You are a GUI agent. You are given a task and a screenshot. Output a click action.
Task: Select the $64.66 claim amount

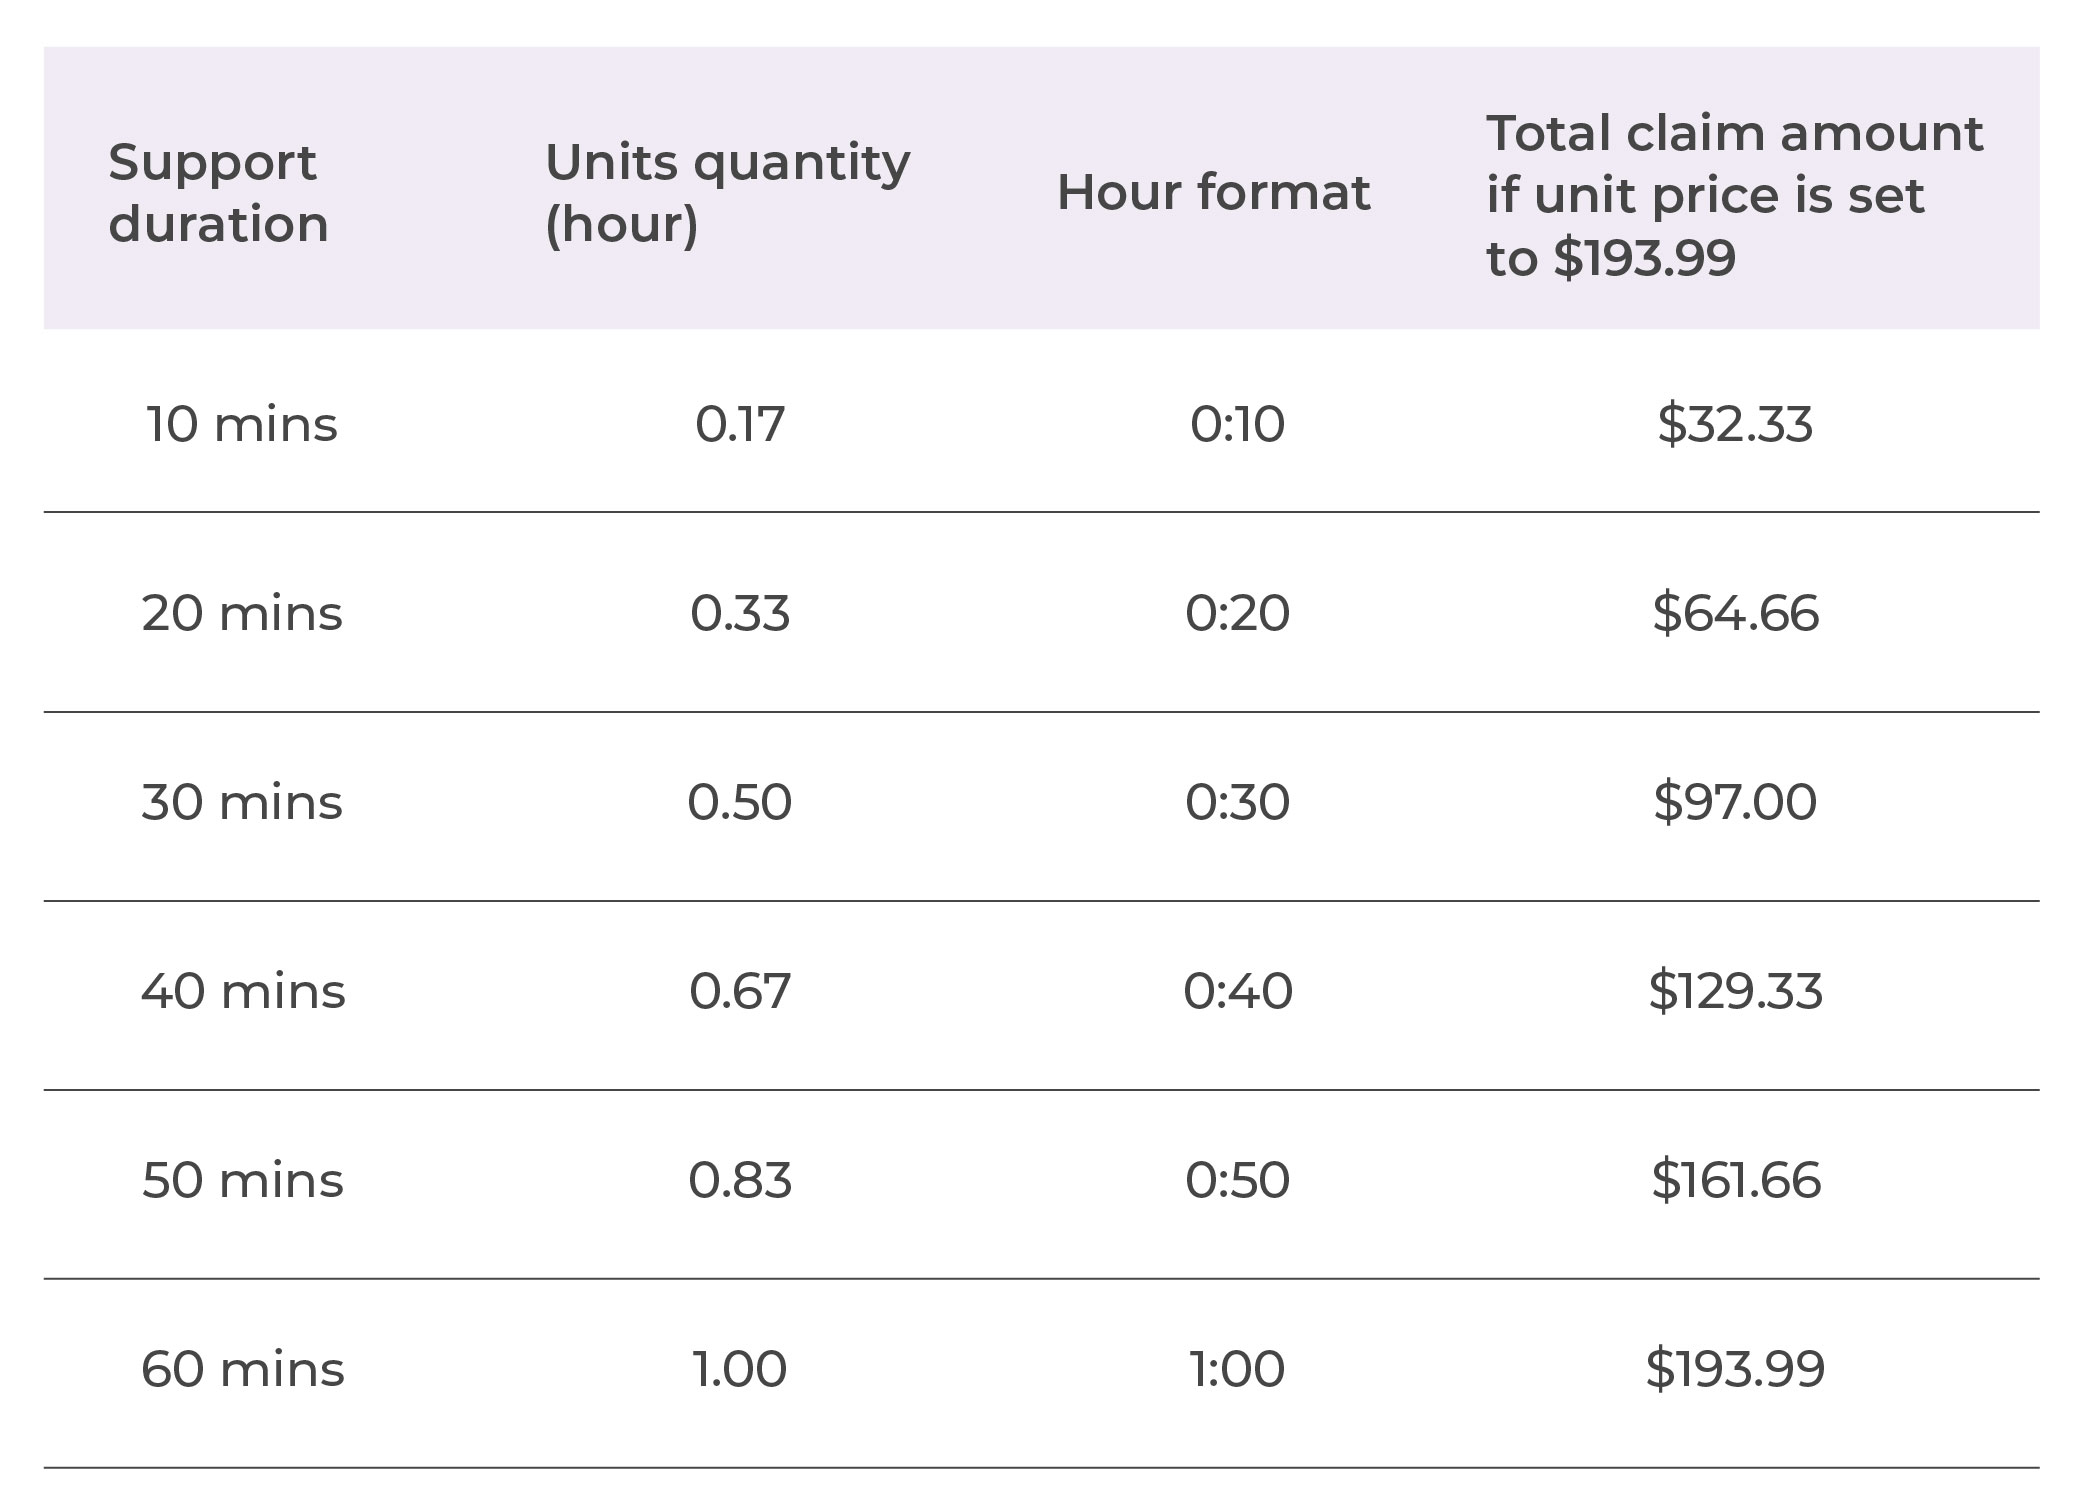point(1735,613)
